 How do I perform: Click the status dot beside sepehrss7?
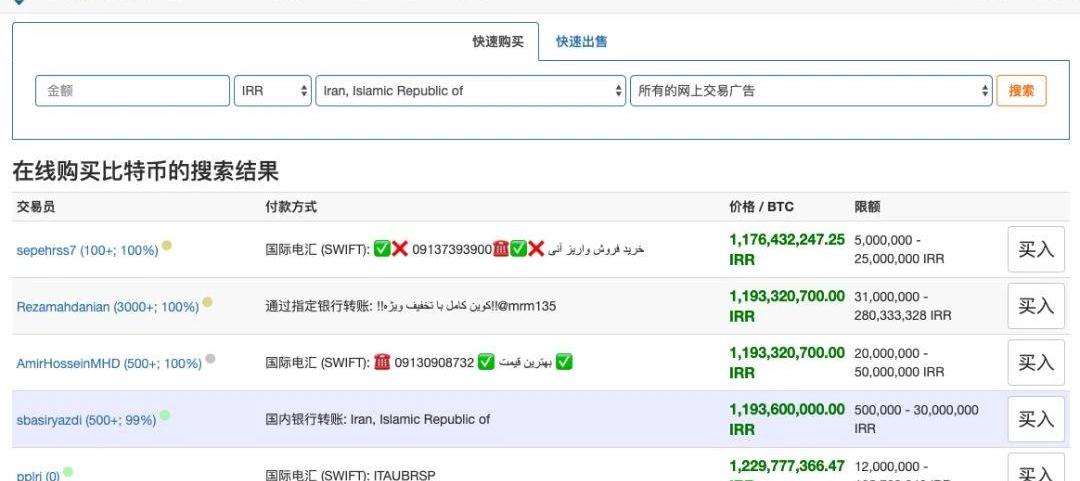pos(167,245)
